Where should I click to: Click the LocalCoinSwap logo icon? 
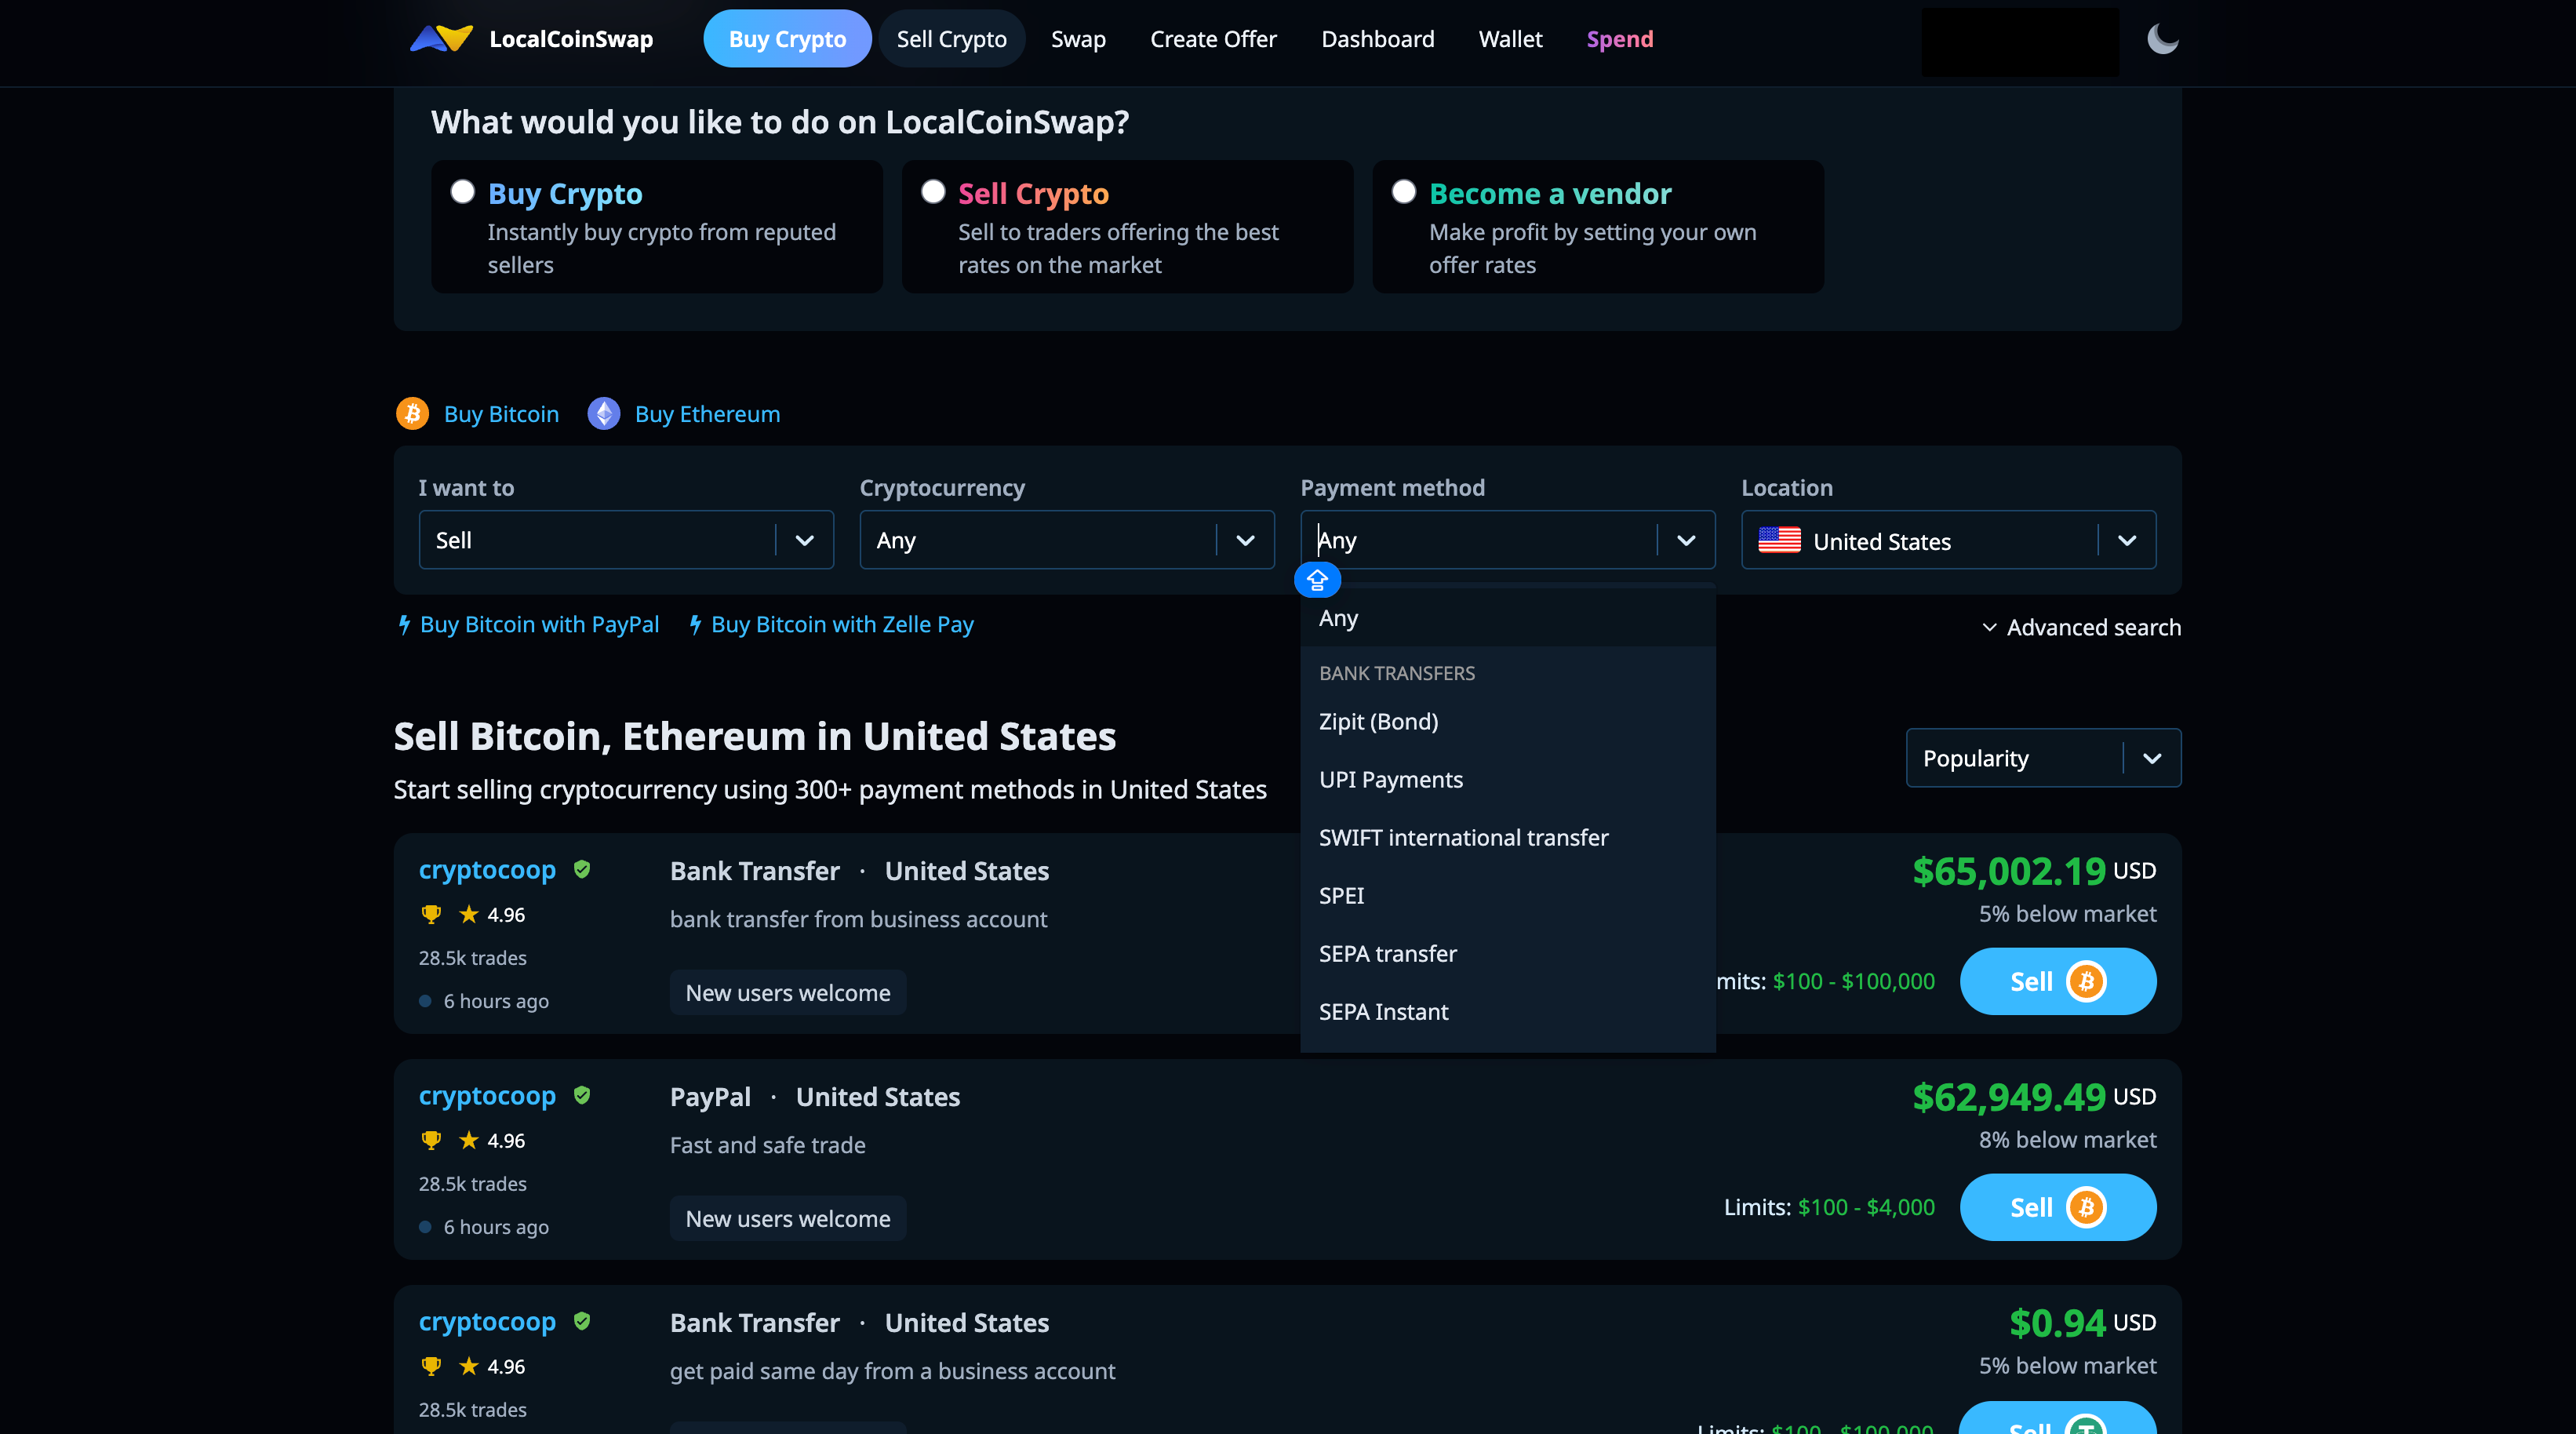(x=441, y=39)
